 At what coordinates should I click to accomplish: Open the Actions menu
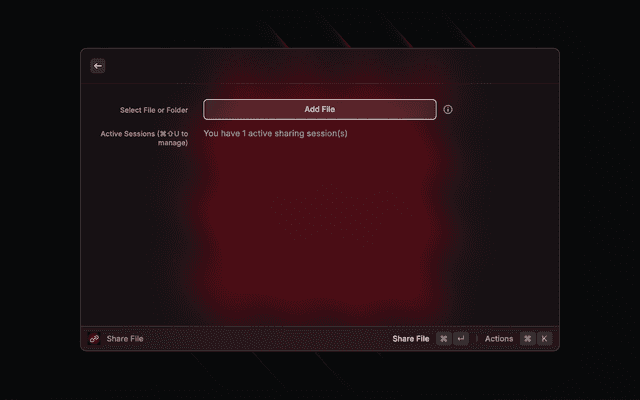pos(499,339)
